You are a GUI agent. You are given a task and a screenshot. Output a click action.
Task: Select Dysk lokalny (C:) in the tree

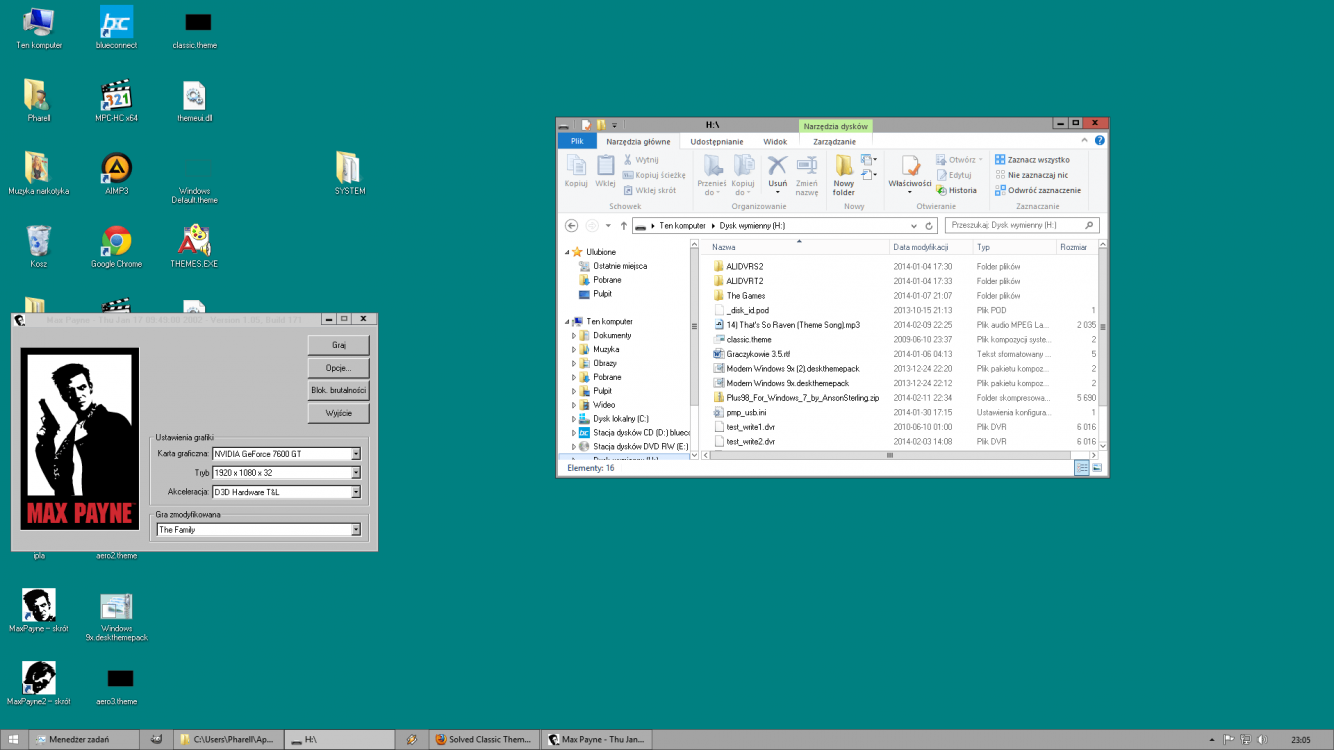click(x=620, y=419)
